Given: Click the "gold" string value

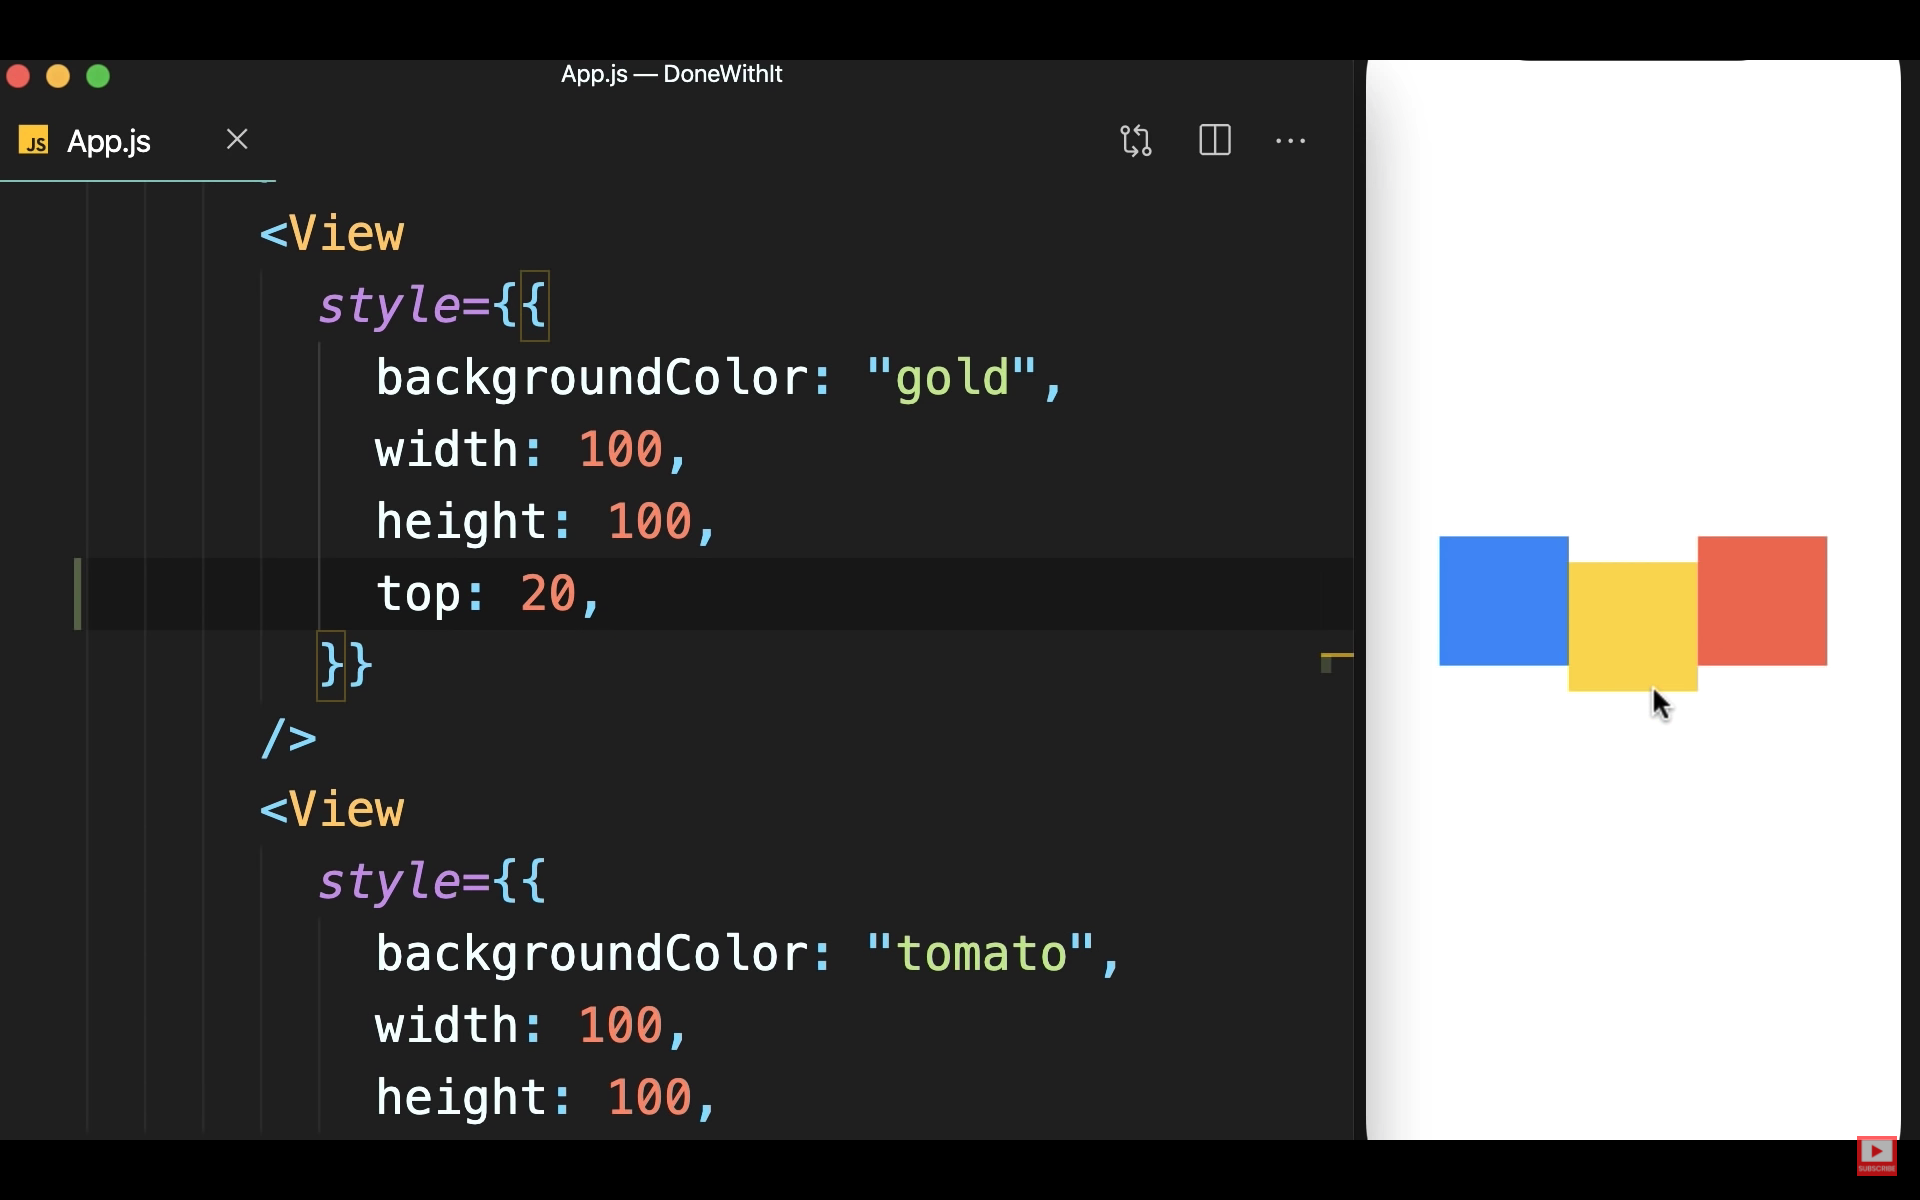Looking at the screenshot, I should coord(951,378).
